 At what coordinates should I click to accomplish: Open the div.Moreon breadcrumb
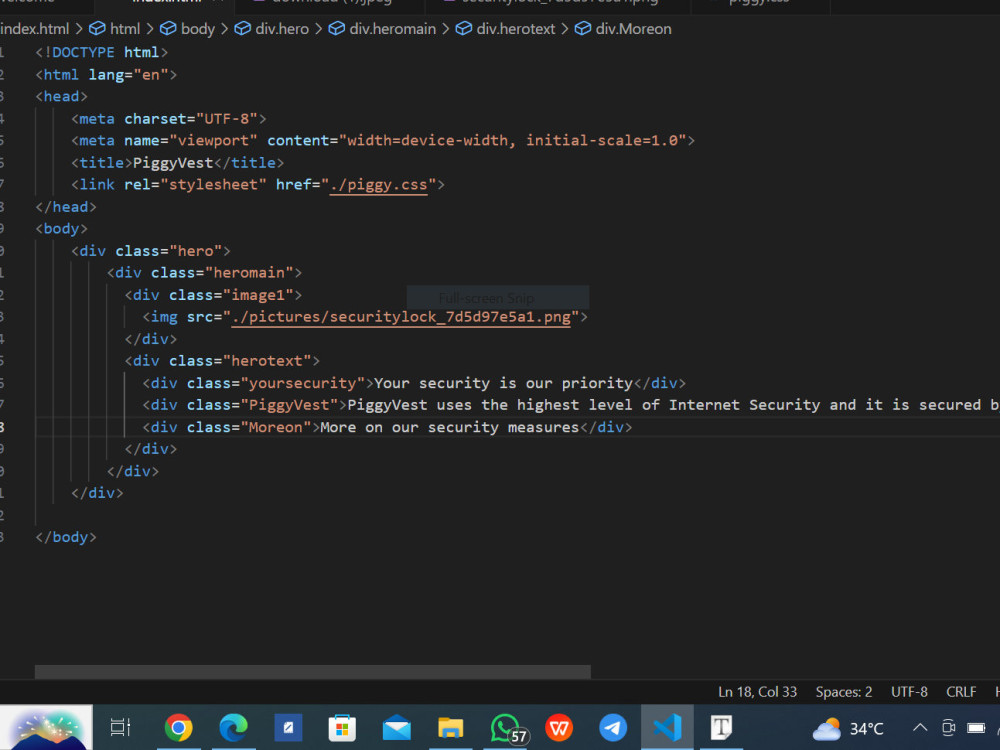(623, 29)
